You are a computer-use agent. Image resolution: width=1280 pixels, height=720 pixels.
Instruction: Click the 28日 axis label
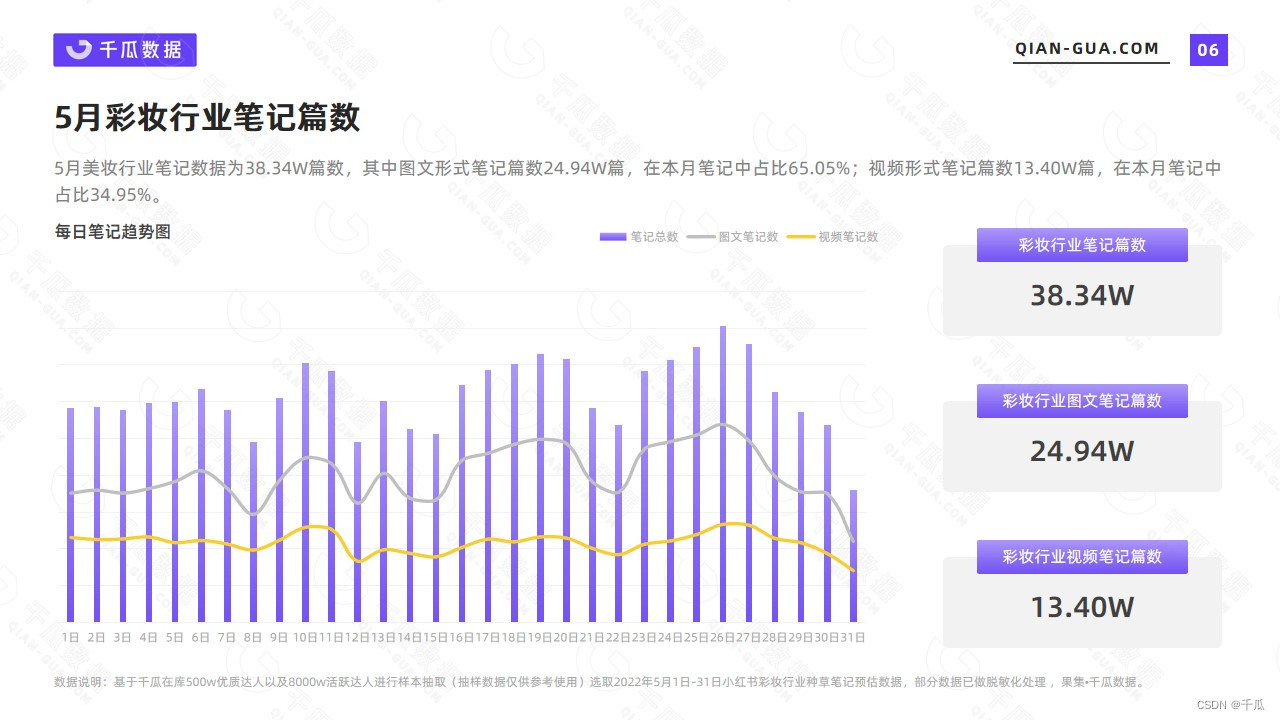coord(775,637)
